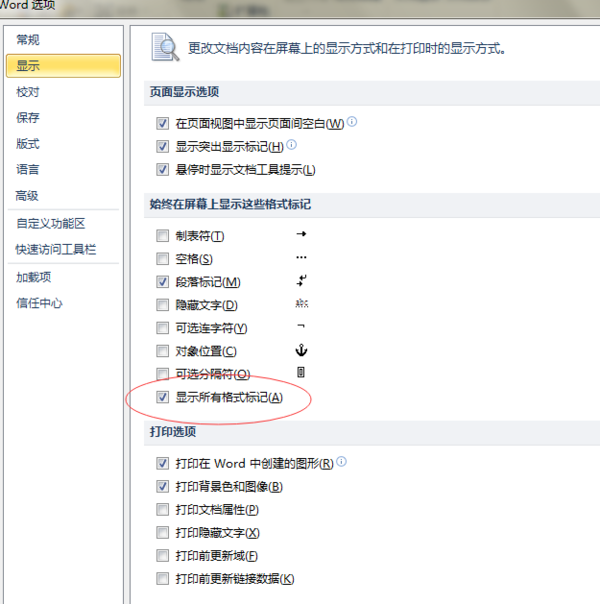Click the anchor symbol beside 对象位置
This screenshot has width=600, height=604.
pos(301,350)
